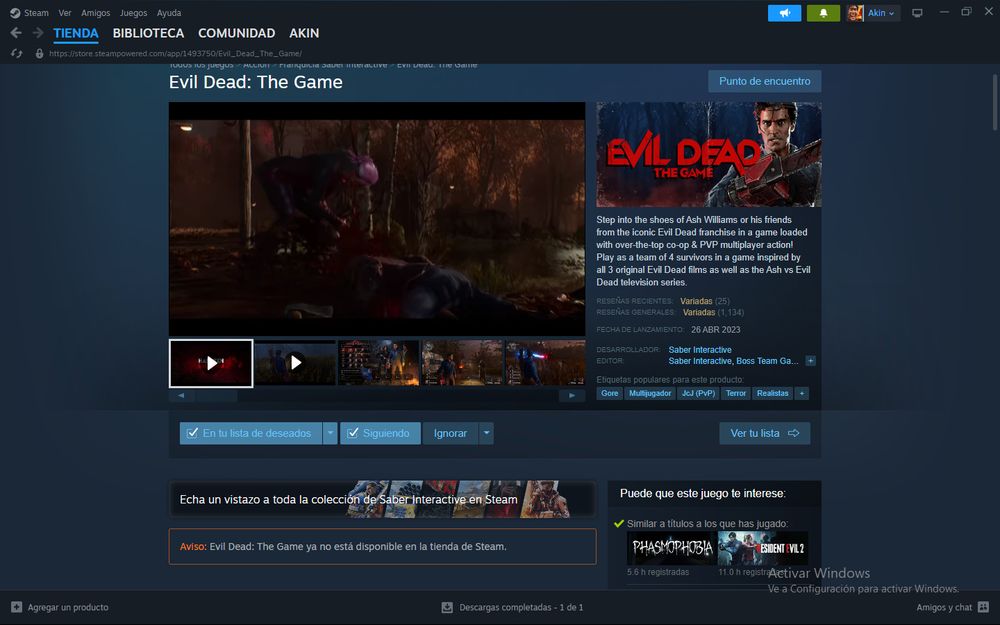Switch to the BIBLIOTECA tab

click(x=149, y=33)
